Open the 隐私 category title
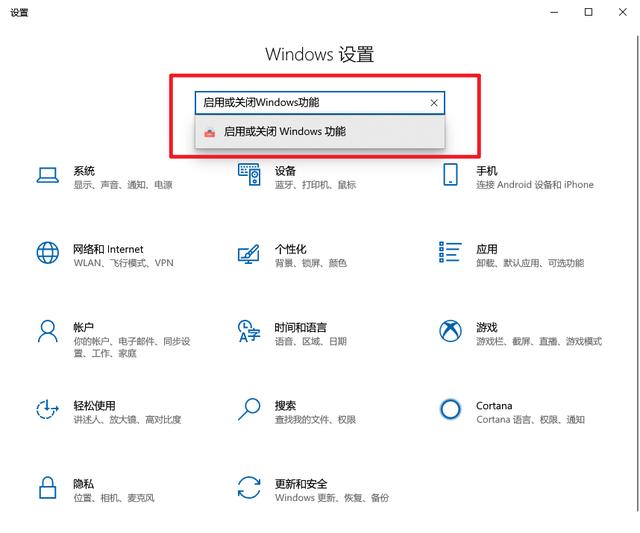This screenshot has width=640, height=533. click(x=83, y=484)
